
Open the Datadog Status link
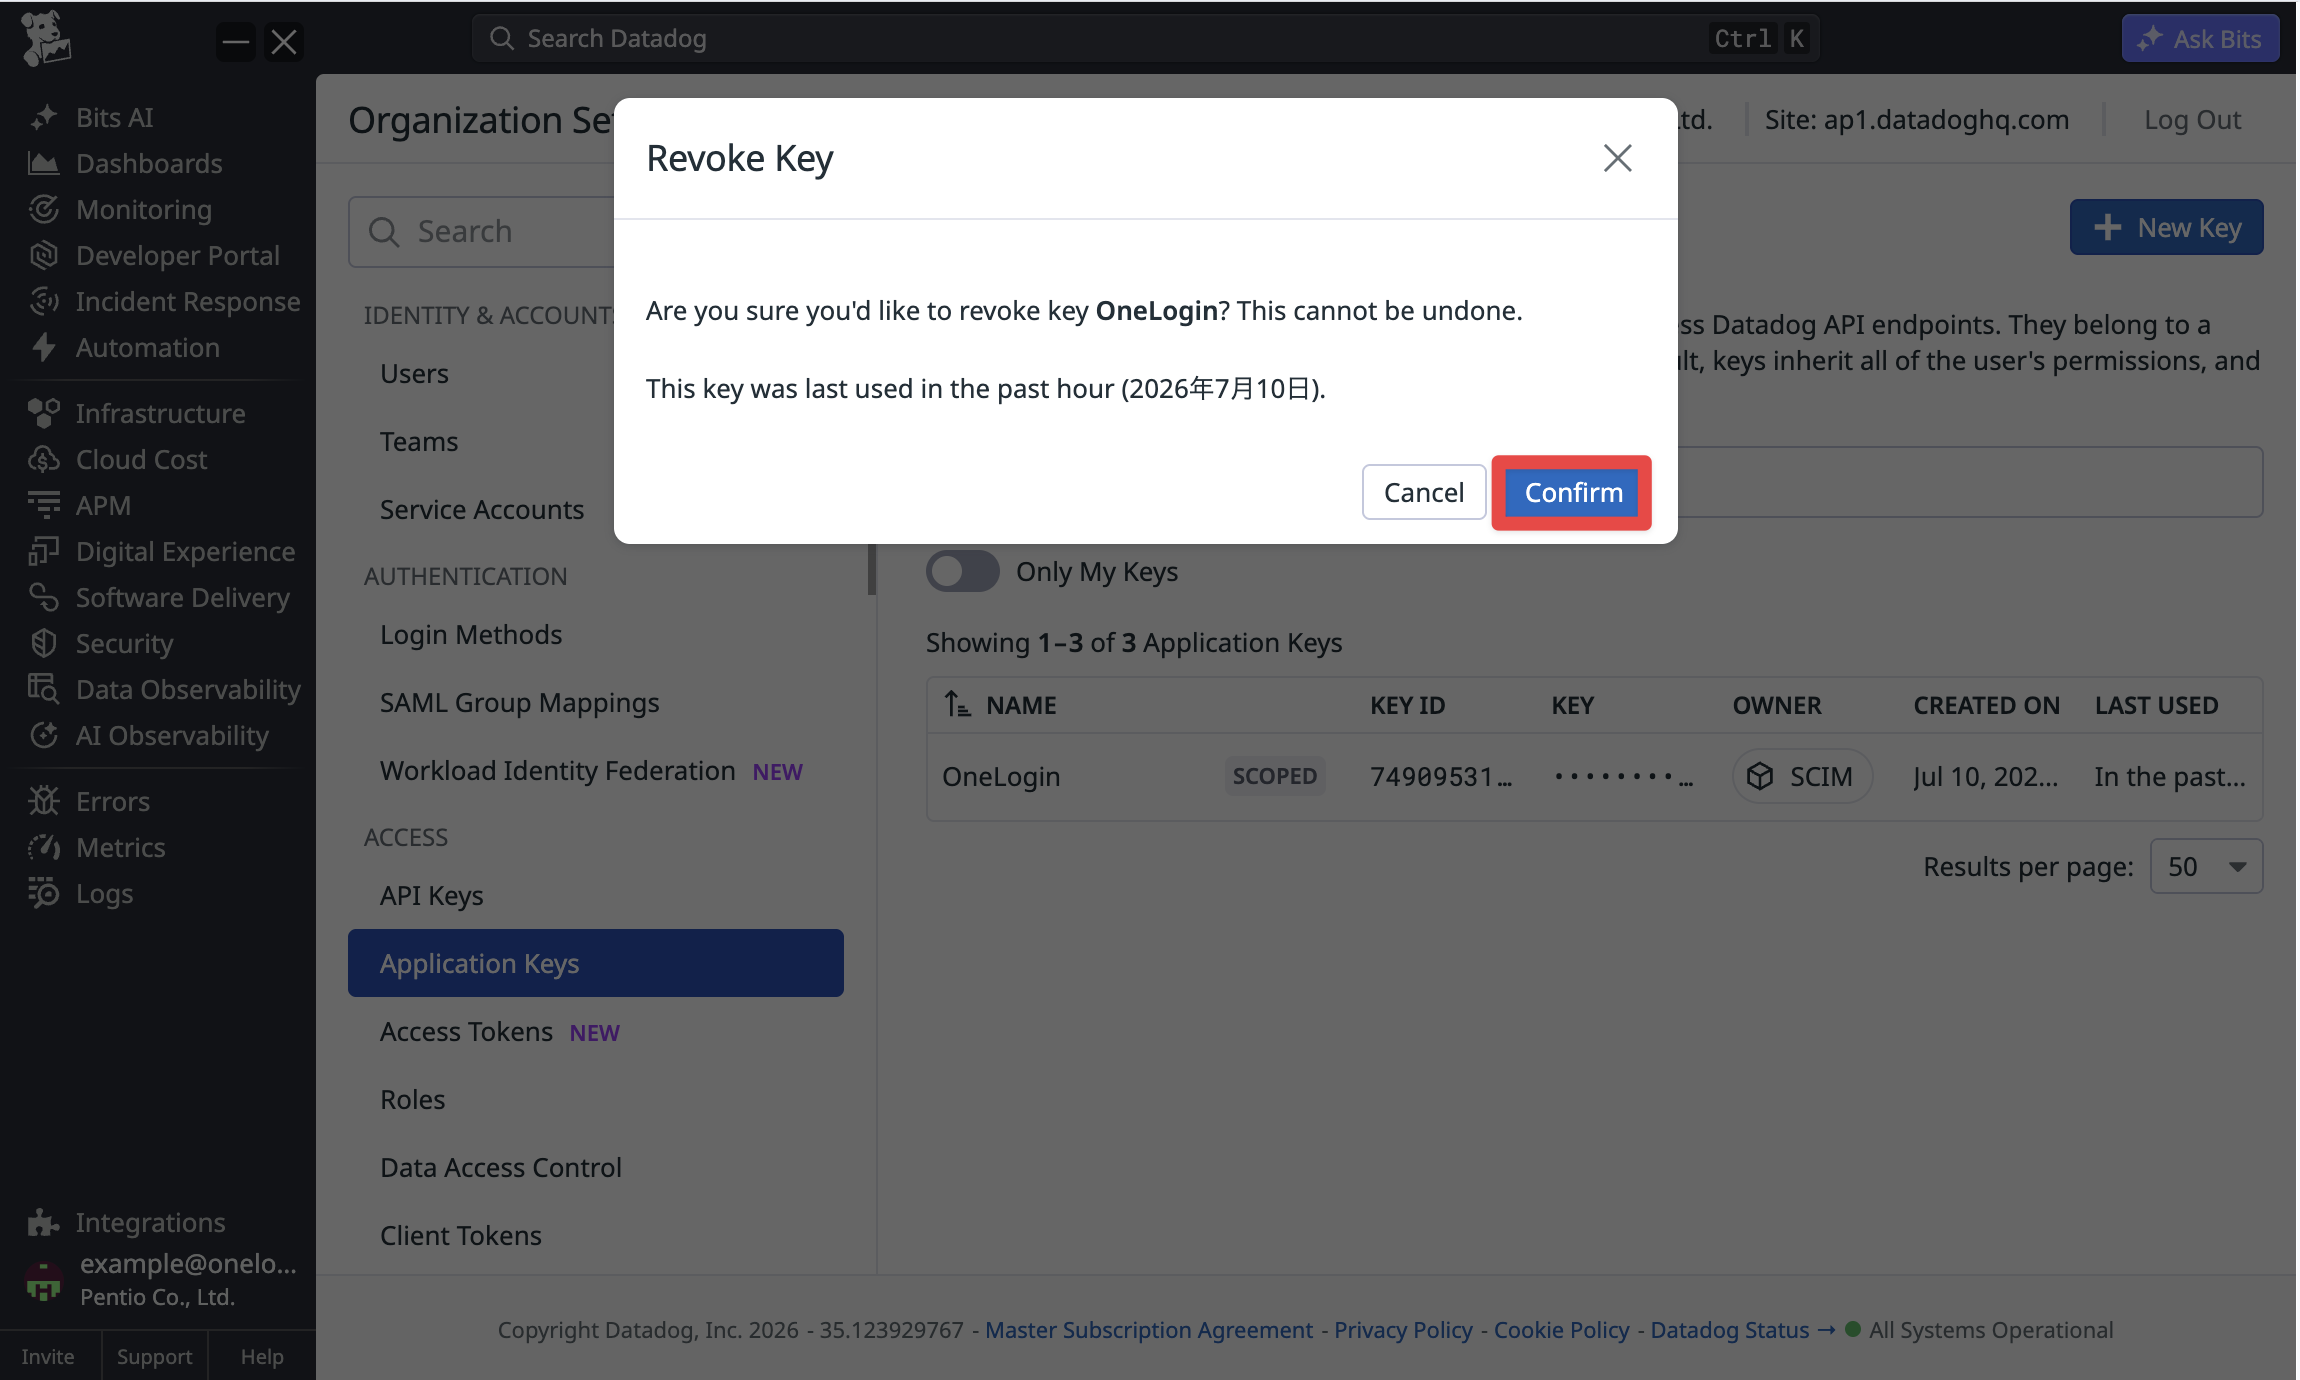[1742, 1329]
